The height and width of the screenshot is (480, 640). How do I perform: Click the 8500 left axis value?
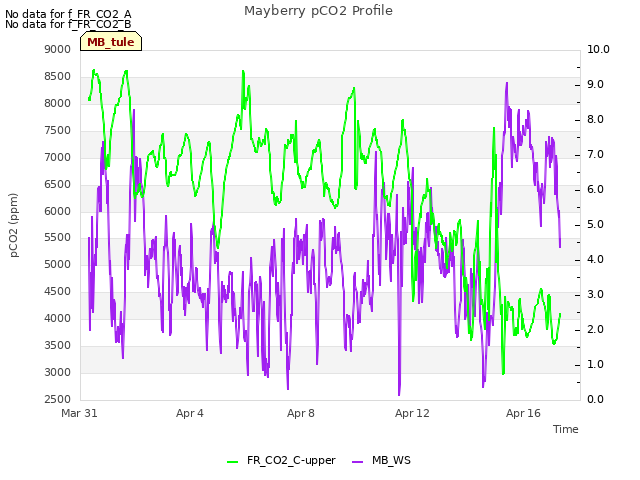point(58,76)
